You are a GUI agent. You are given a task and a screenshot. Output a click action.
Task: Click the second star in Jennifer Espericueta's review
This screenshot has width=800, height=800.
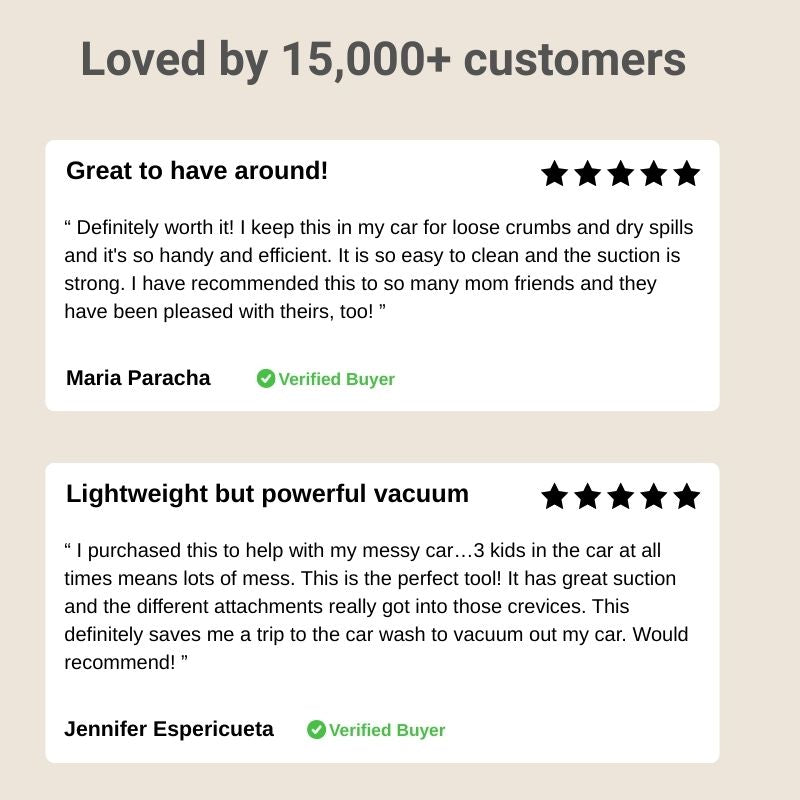pyautogui.click(x=587, y=496)
